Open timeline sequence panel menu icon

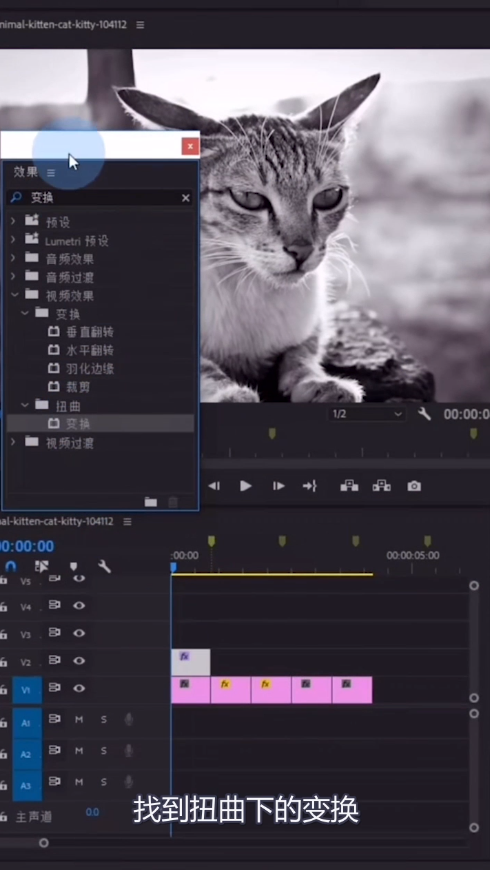(128, 522)
